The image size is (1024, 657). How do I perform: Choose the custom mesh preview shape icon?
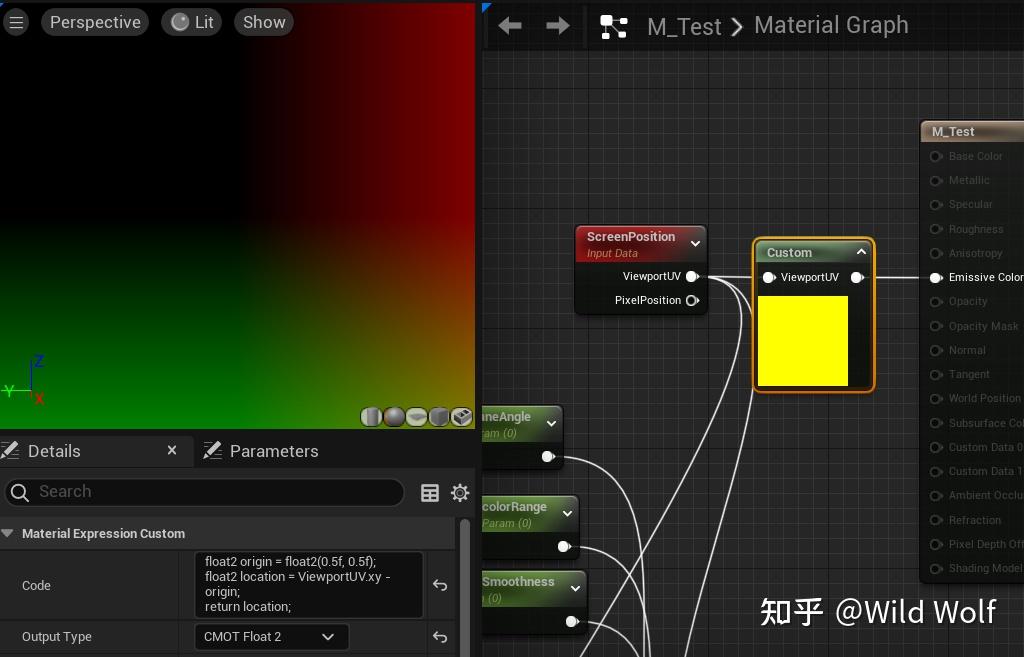(x=460, y=417)
